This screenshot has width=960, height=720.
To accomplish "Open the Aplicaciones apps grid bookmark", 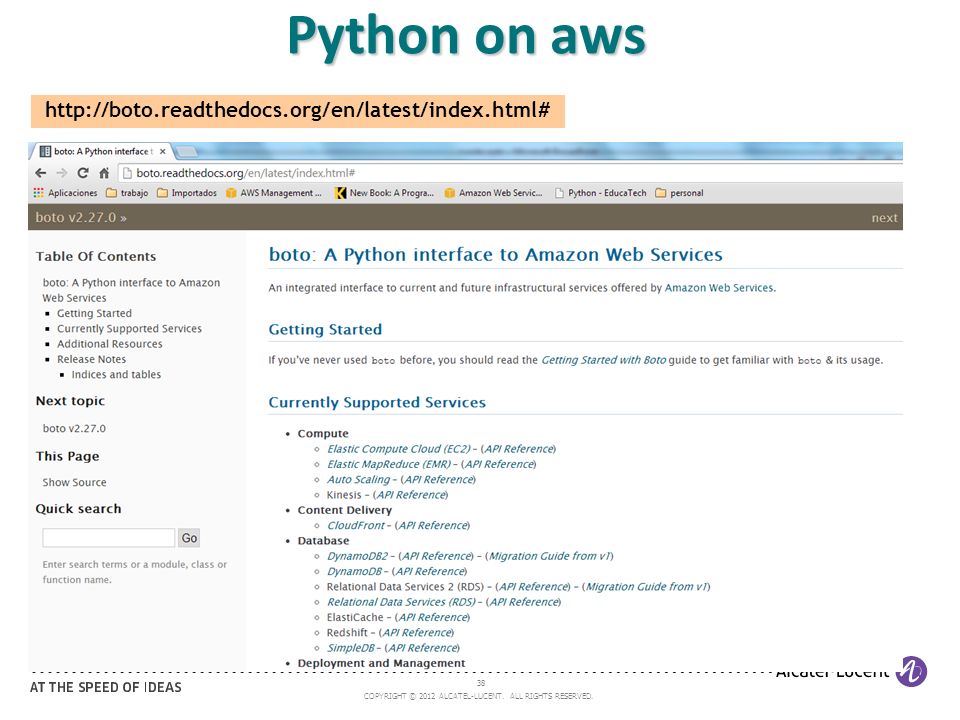I will click(66, 193).
